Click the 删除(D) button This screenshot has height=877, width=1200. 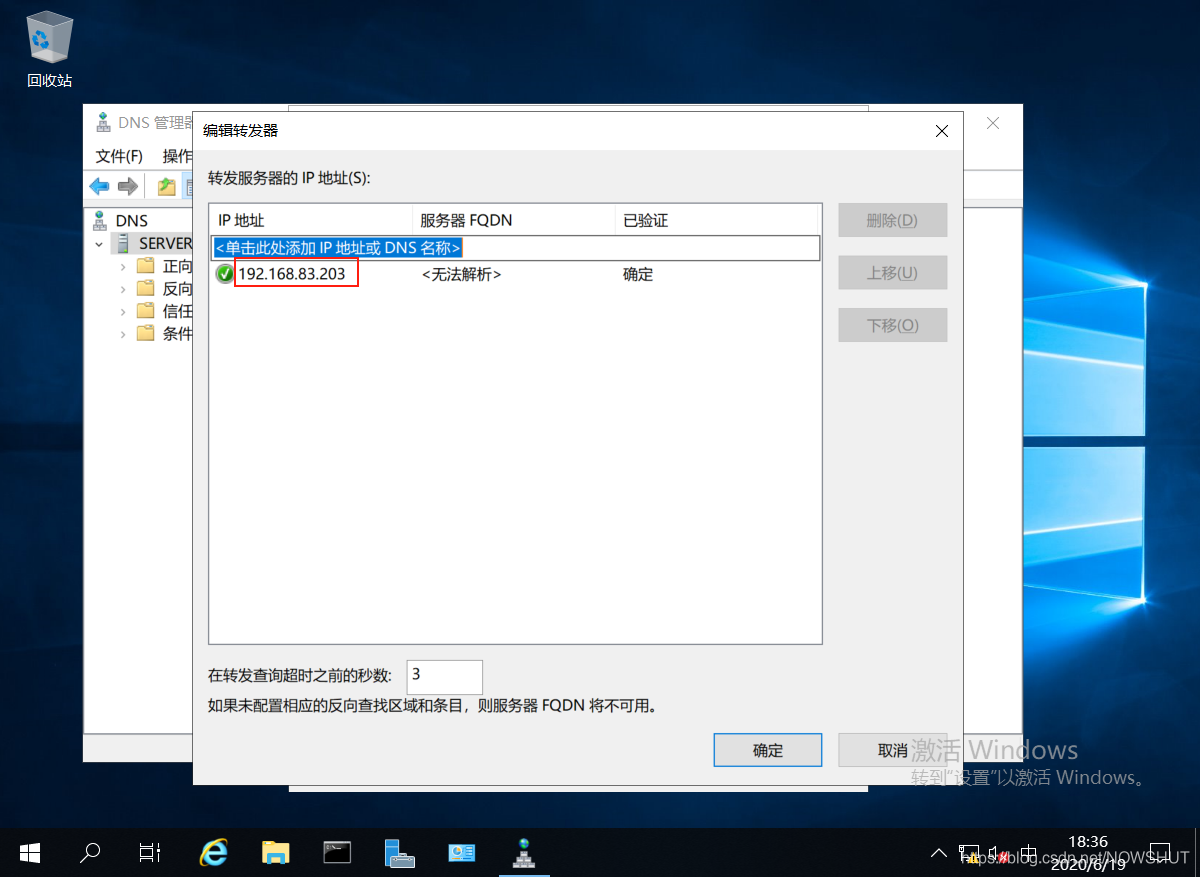[x=892, y=220]
